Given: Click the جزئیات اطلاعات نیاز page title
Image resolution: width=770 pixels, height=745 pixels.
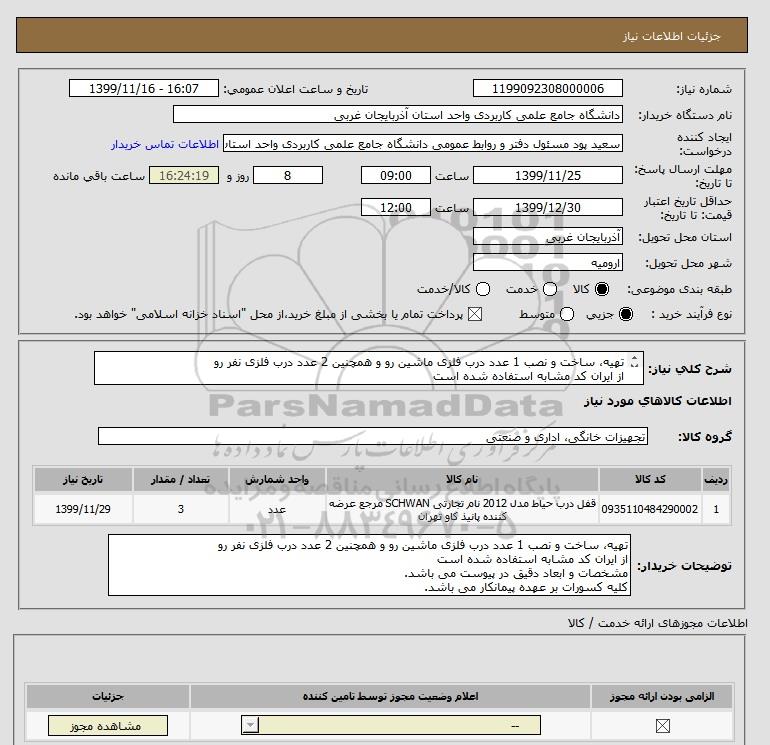Looking at the screenshot, I should (671, 36).
